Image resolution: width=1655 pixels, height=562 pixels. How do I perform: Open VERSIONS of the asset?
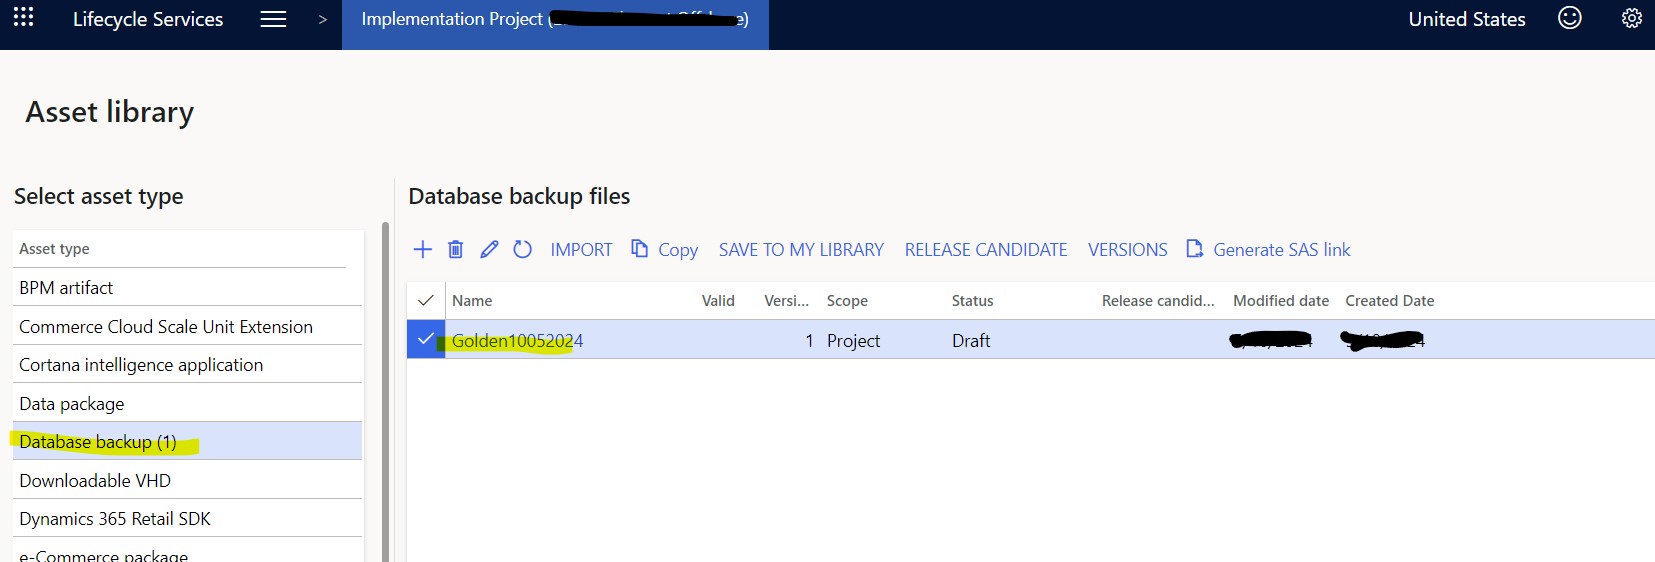(1128, 250)
